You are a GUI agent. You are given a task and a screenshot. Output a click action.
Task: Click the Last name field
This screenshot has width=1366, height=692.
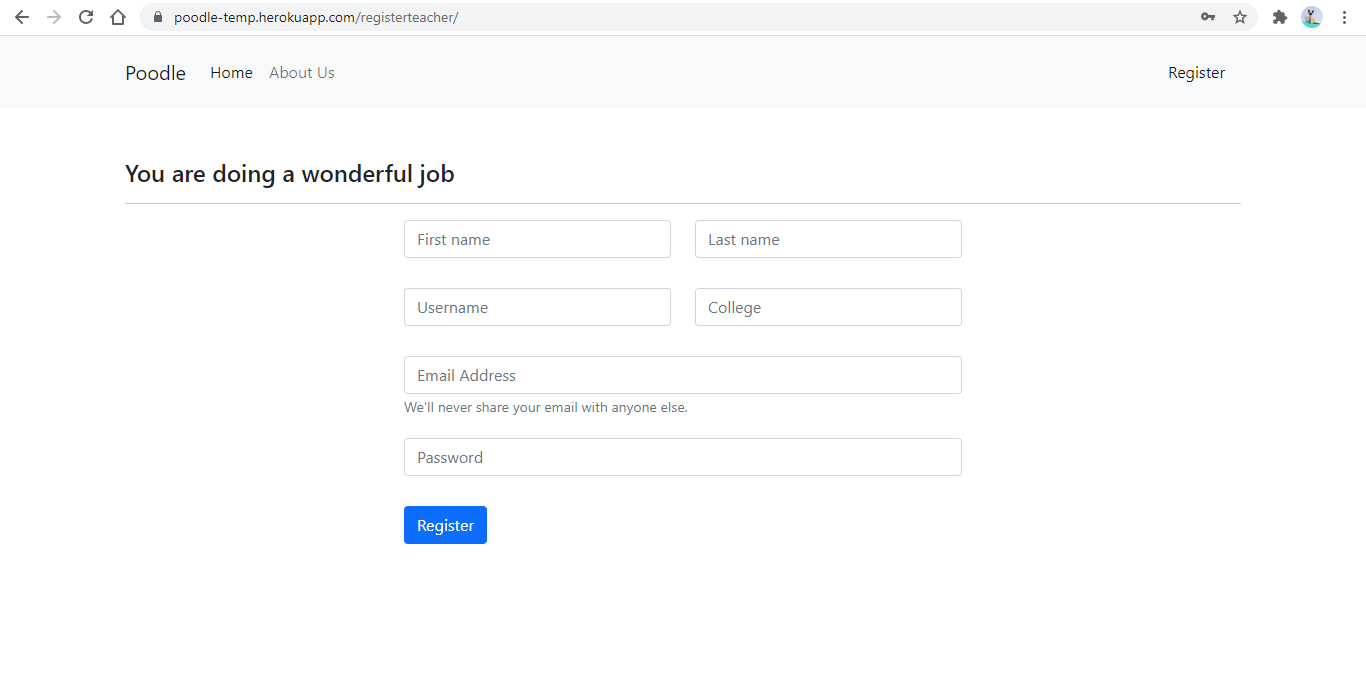click(x=827, y=239)
